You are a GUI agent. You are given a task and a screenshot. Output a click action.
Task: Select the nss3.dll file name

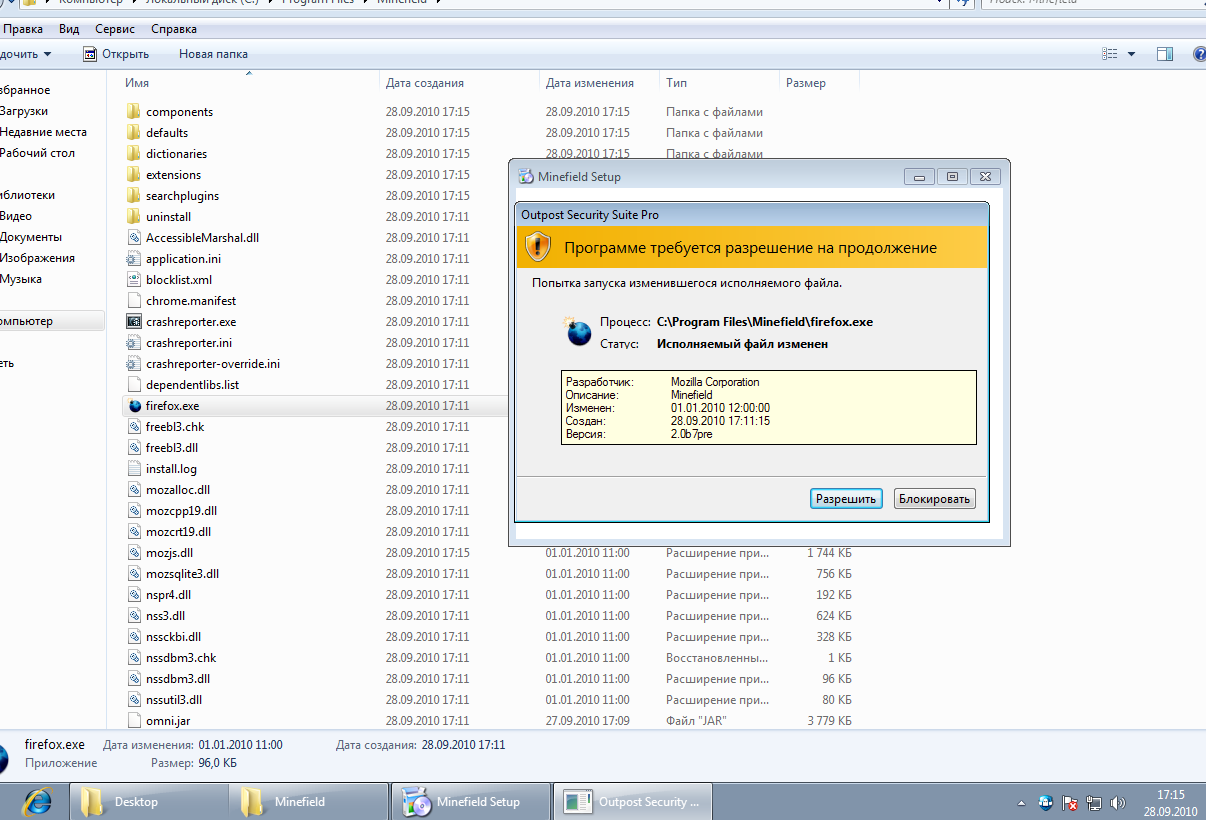pyautogui.click(x=165, y=616)
